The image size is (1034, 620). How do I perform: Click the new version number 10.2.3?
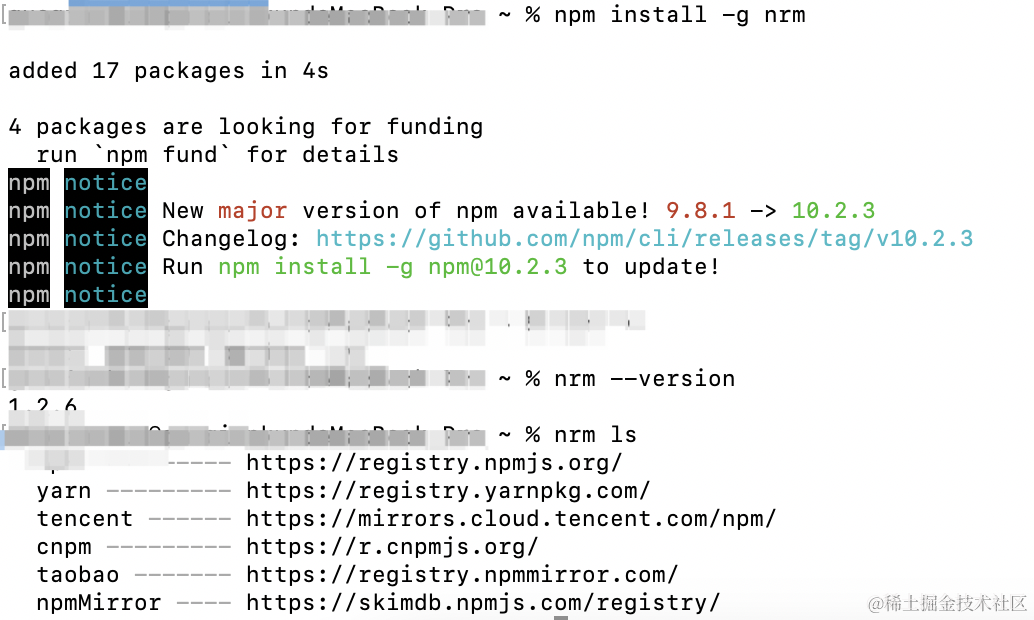coord(834,211)
